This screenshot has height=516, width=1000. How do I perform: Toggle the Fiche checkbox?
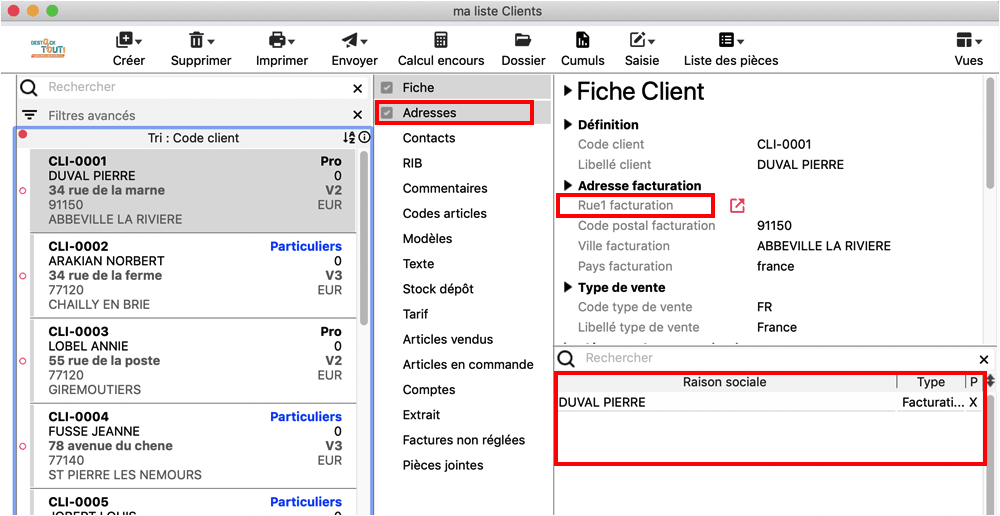coord(386,88)
